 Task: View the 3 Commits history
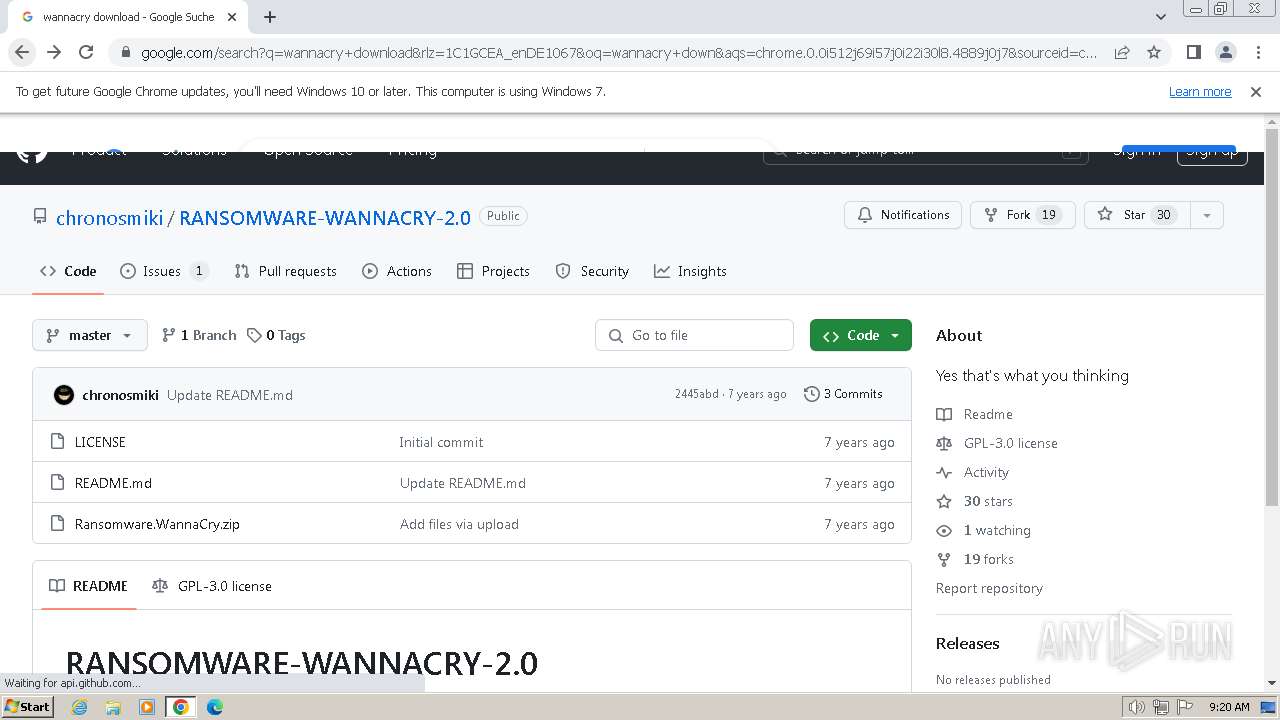point(843,394)
